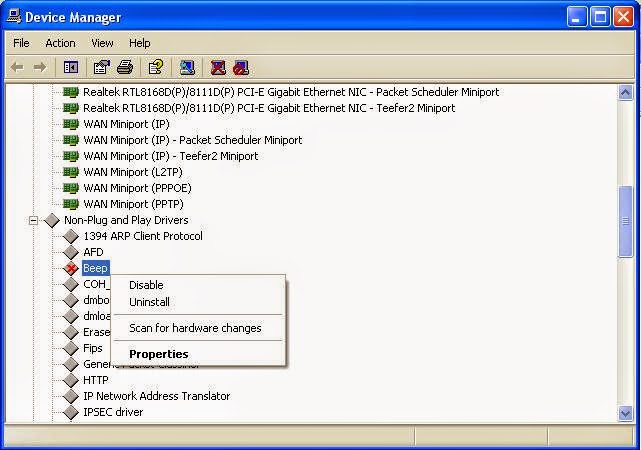
Task: Click icon beside WAN Miniport (PPTP)
Action: coord(71,204)
